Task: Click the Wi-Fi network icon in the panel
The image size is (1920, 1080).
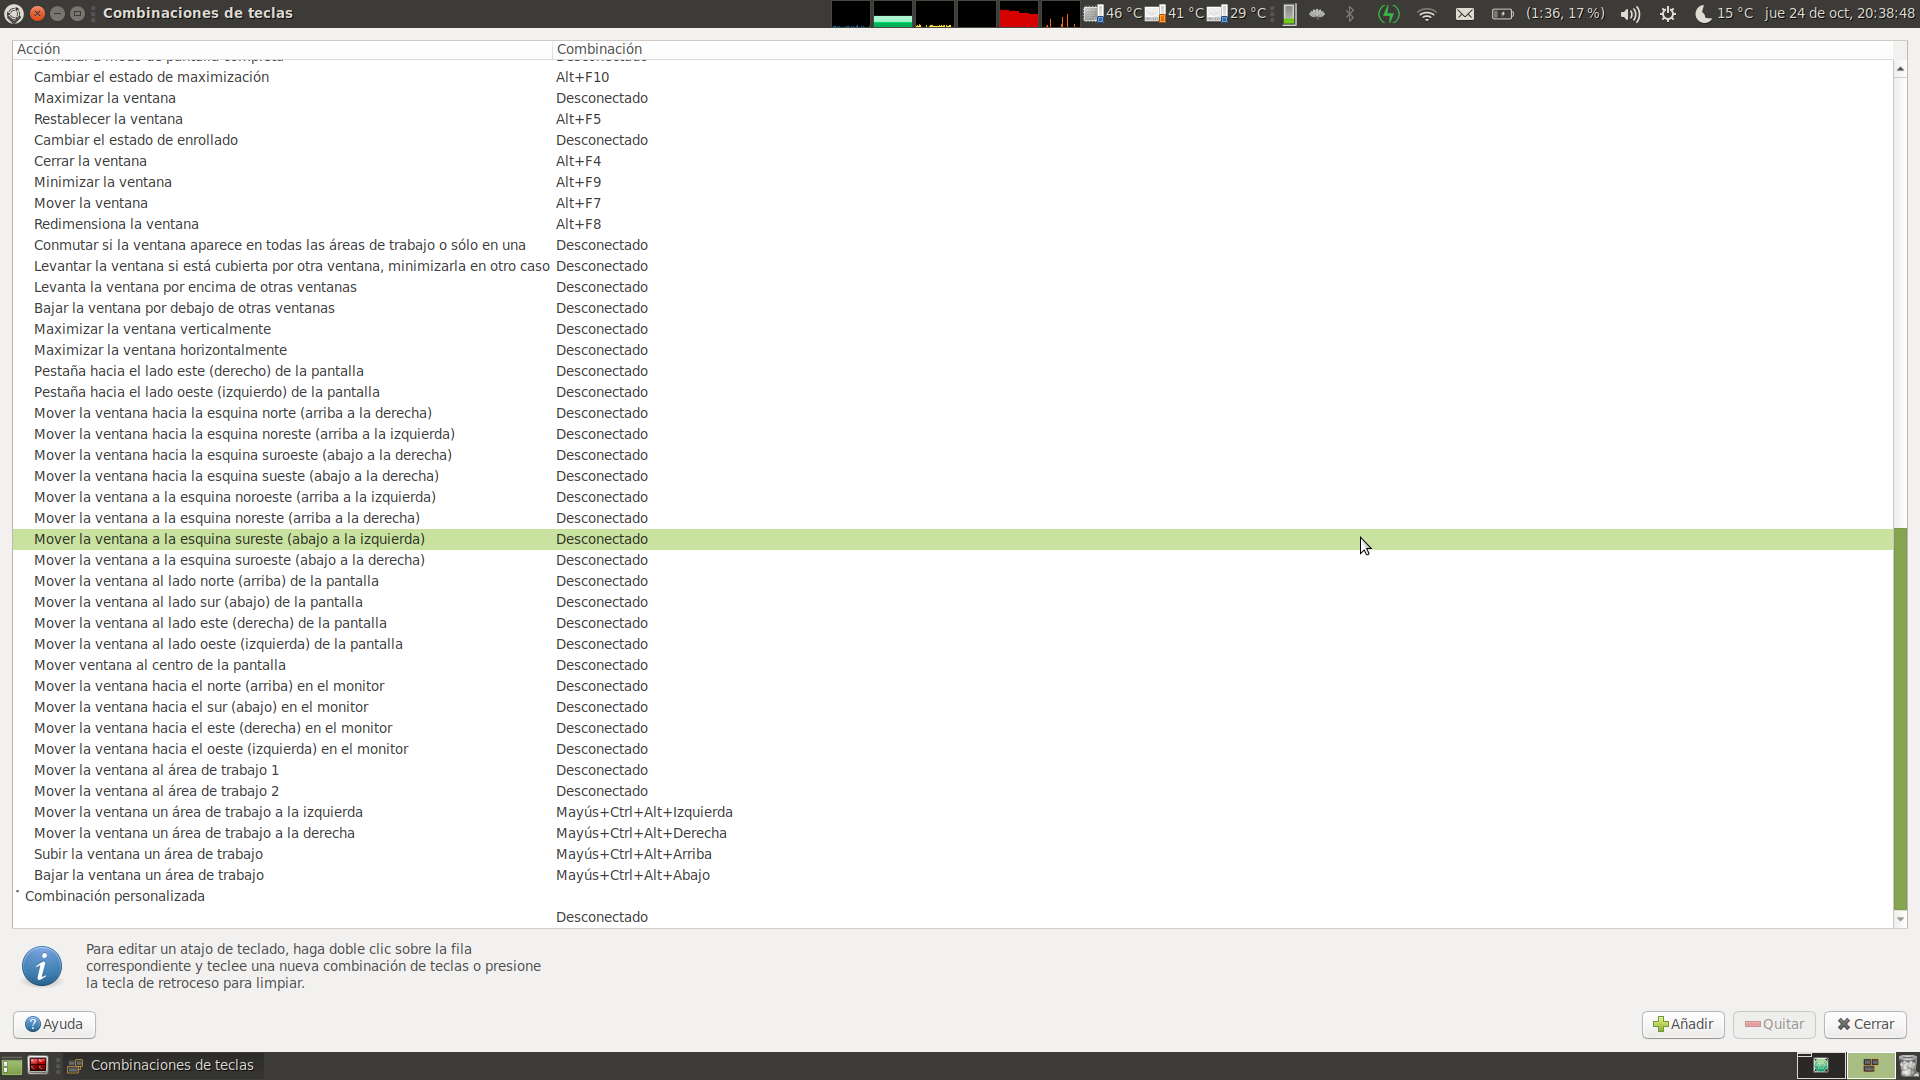Action: tap(1426, 14)
